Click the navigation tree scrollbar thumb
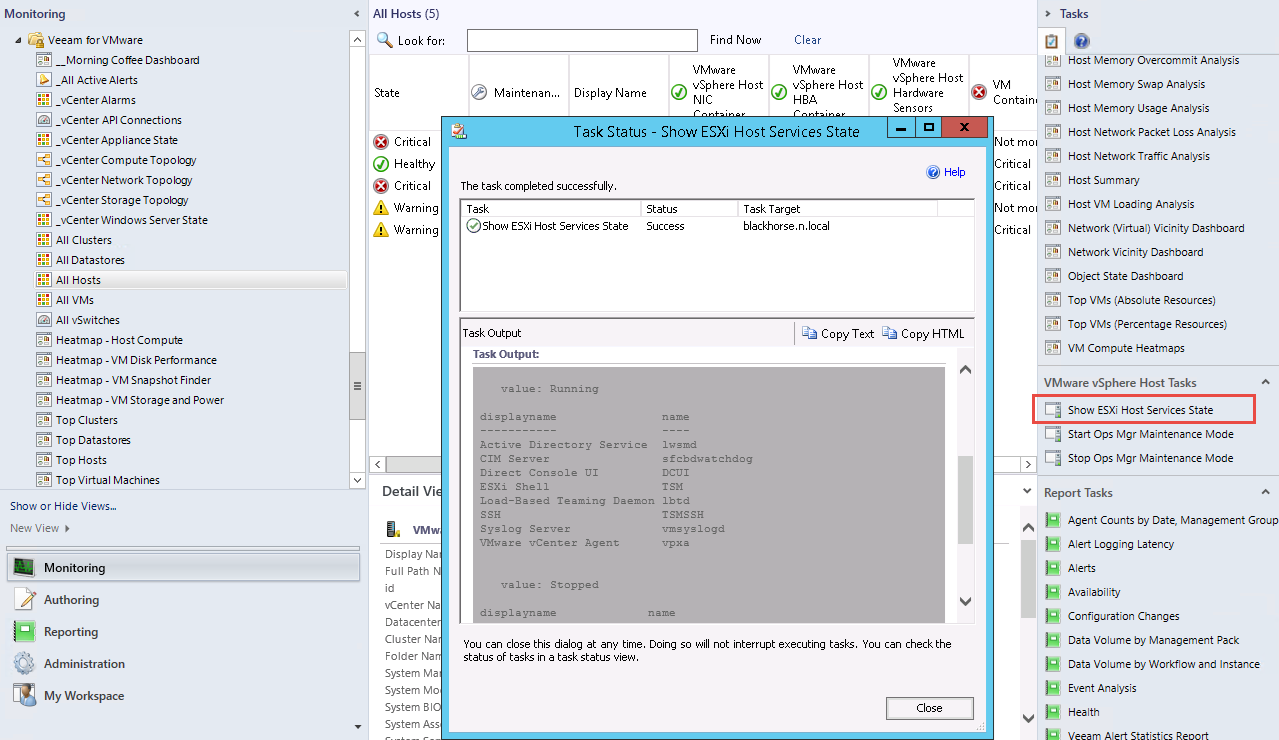This screenshot has height=740, width=1279. [357, 386]
